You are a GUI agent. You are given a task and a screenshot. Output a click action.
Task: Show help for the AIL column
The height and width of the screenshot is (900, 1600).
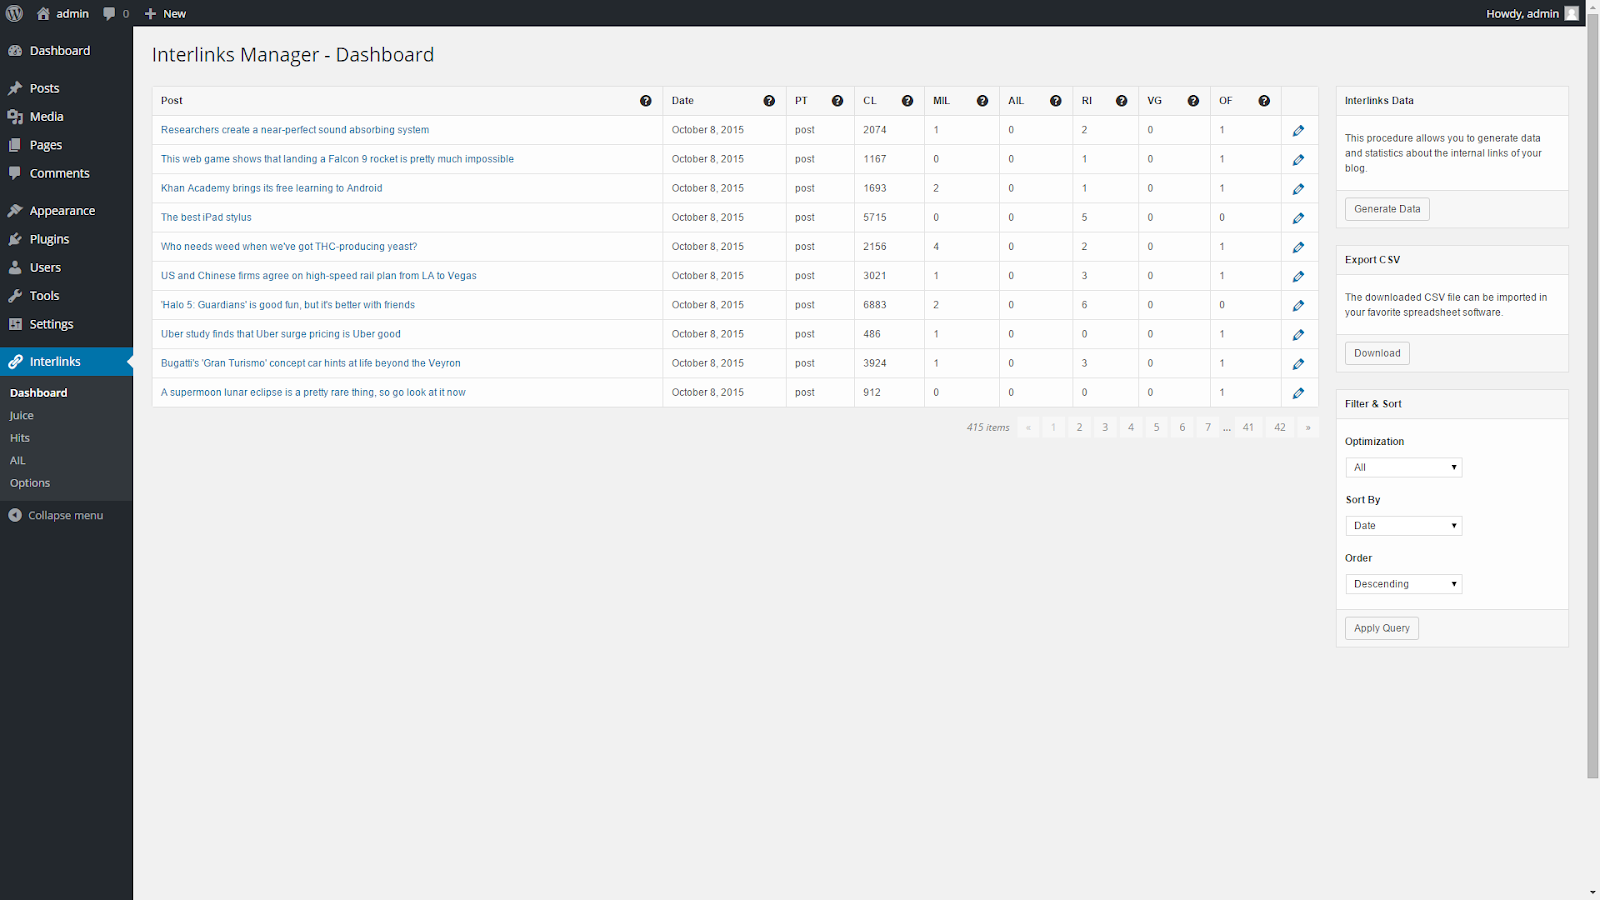click(1055, 101)
